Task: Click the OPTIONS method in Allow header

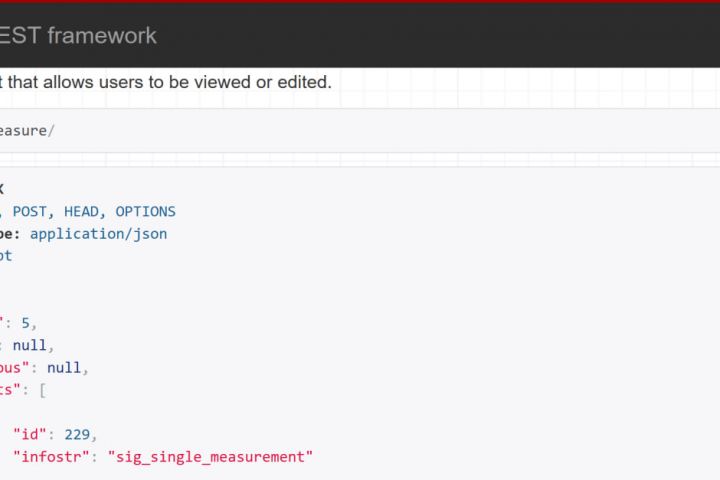Action: pos(145,211)
